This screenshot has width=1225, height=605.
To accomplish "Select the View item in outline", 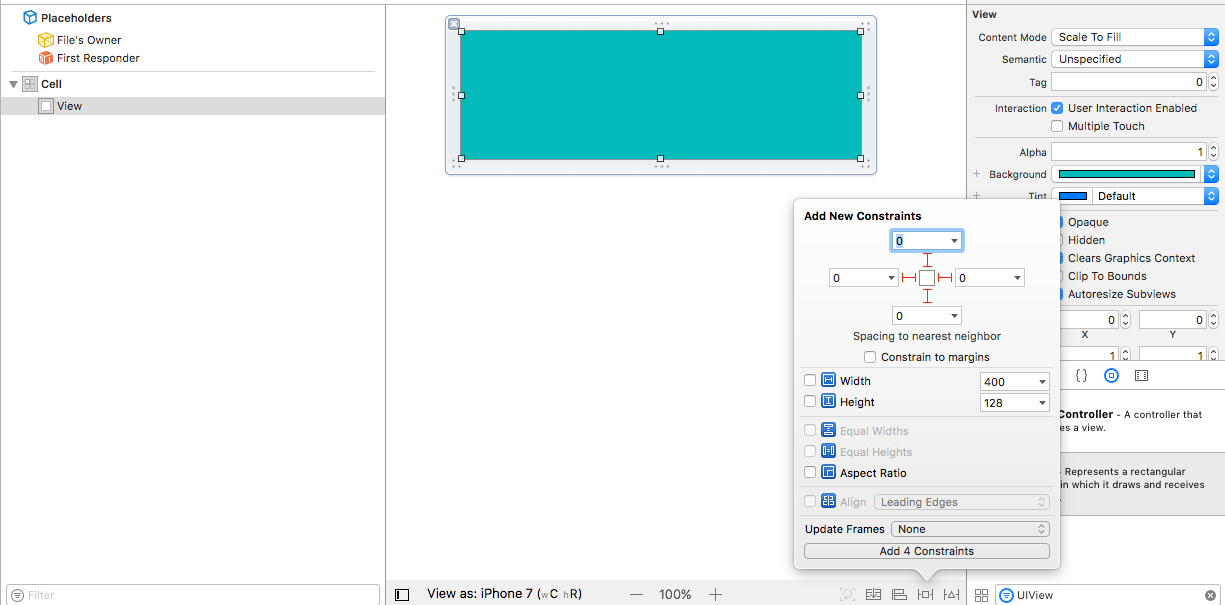I will pos(193,106).
